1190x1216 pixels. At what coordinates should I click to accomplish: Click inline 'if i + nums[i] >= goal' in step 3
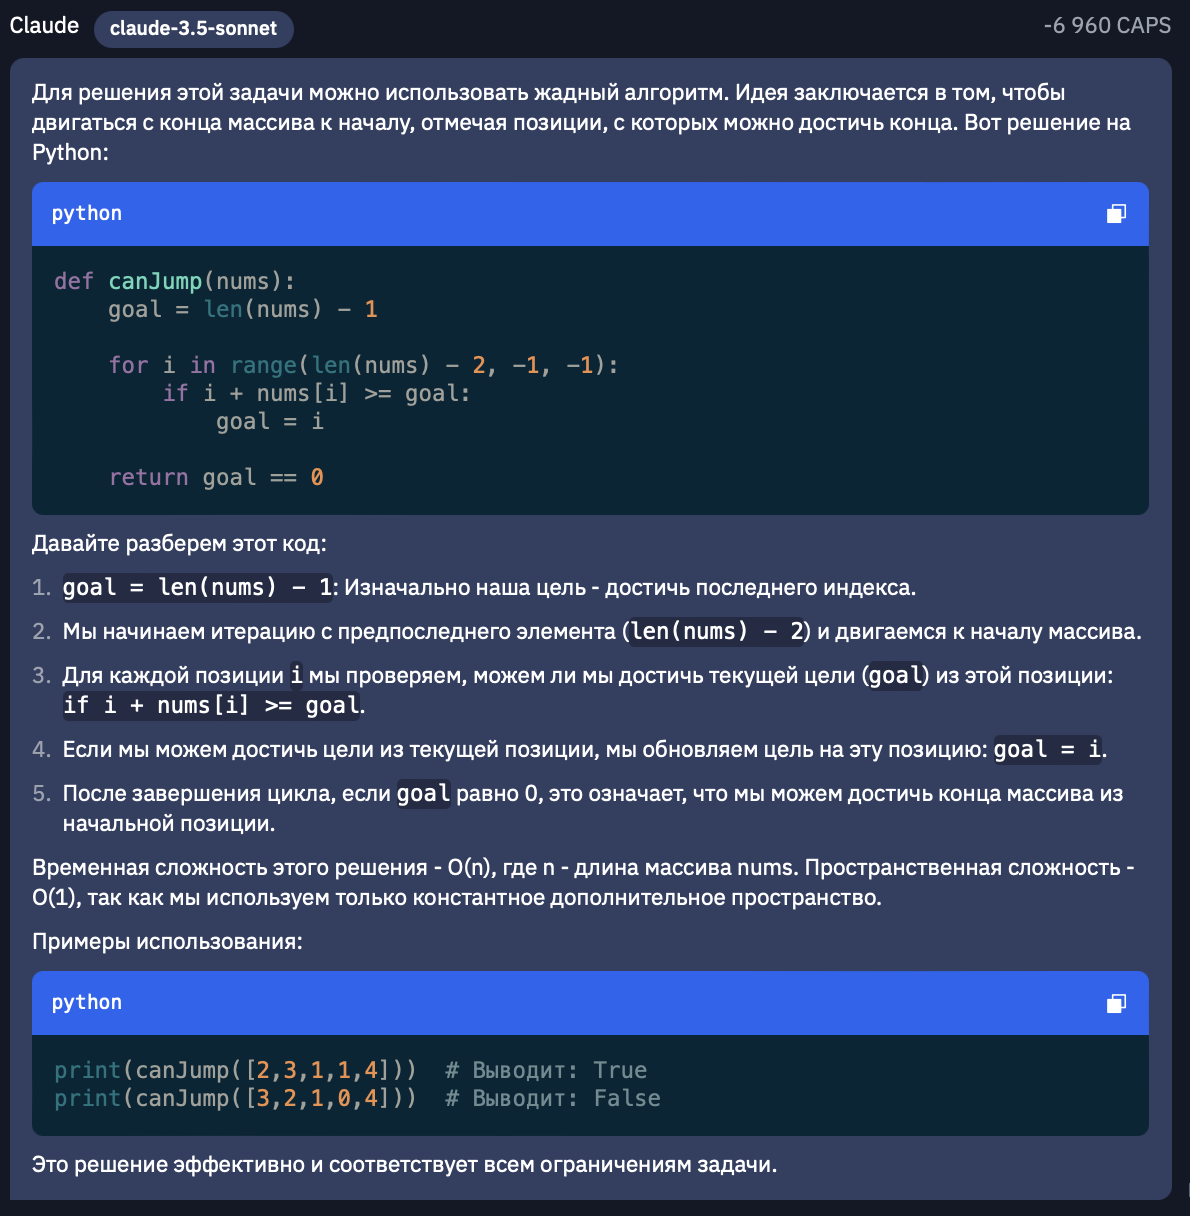click(x=211, y=706)
